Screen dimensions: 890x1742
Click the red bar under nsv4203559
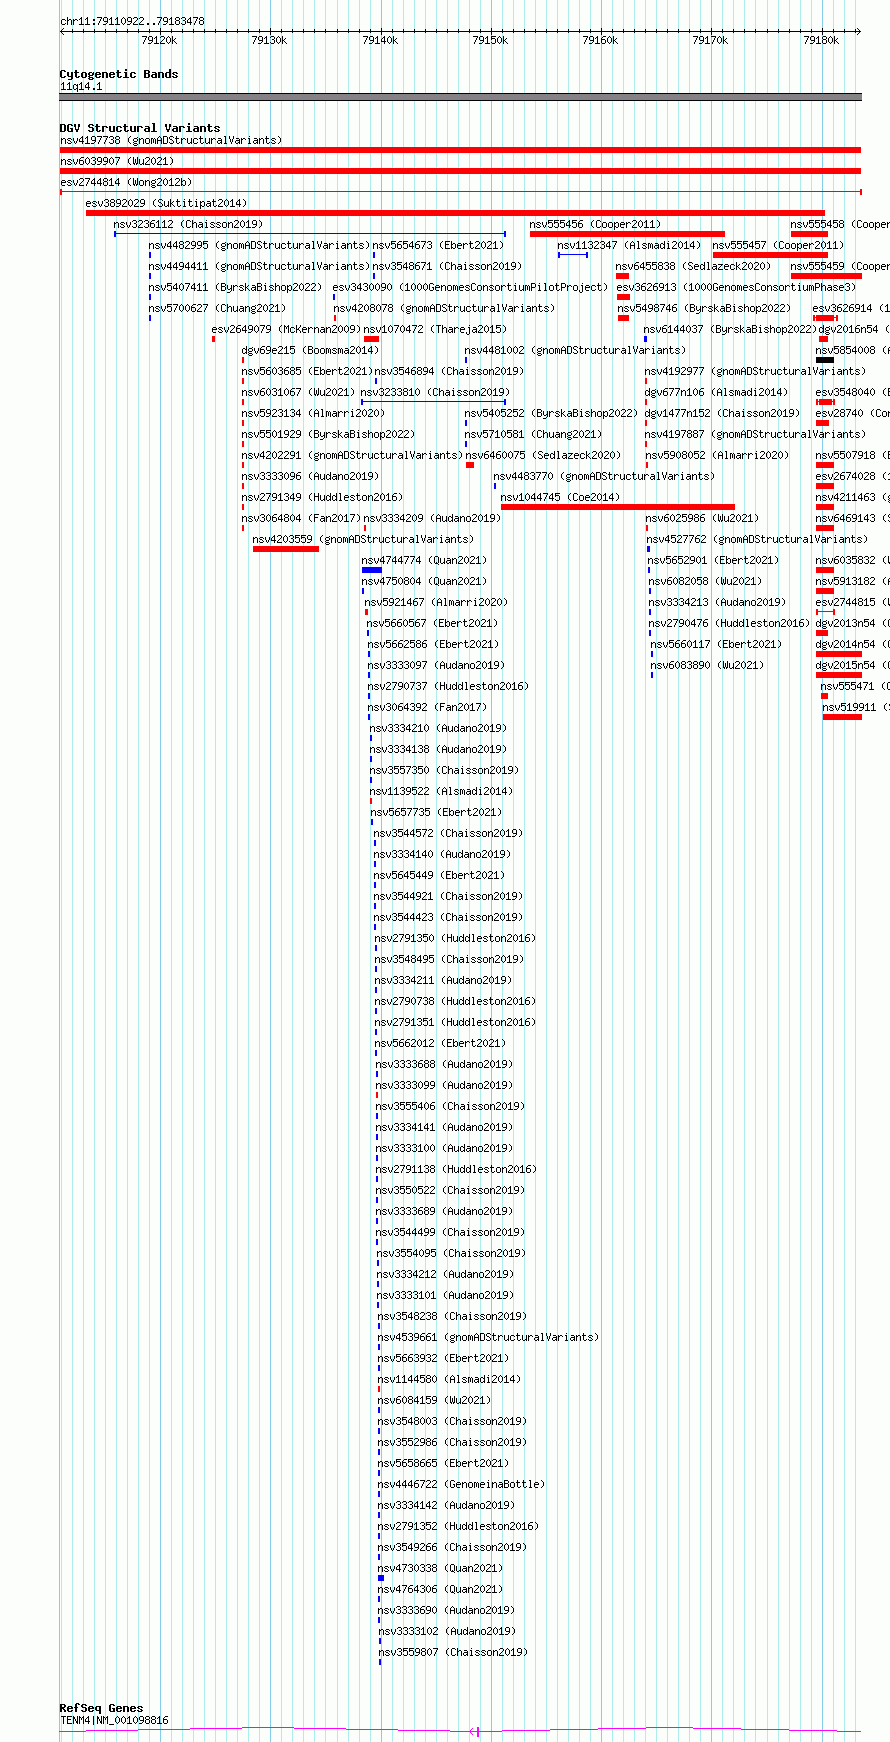click(286, 549)
